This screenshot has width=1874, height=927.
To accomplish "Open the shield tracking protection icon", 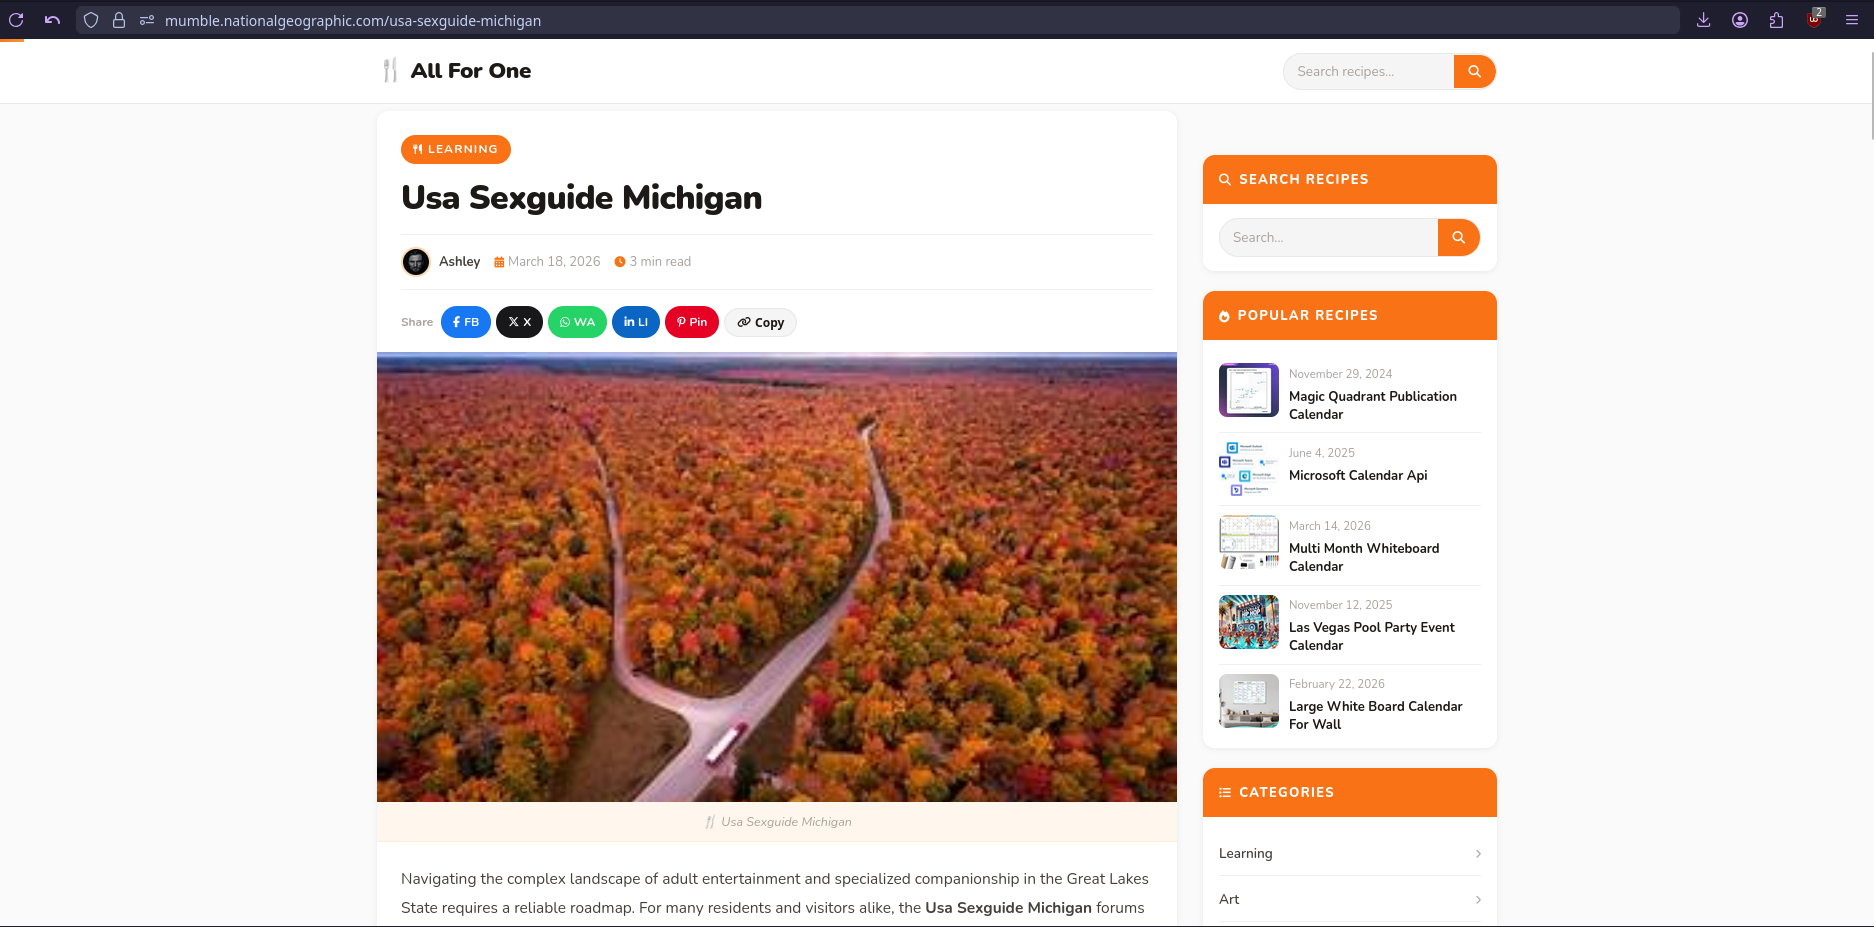I will point(91,20).
